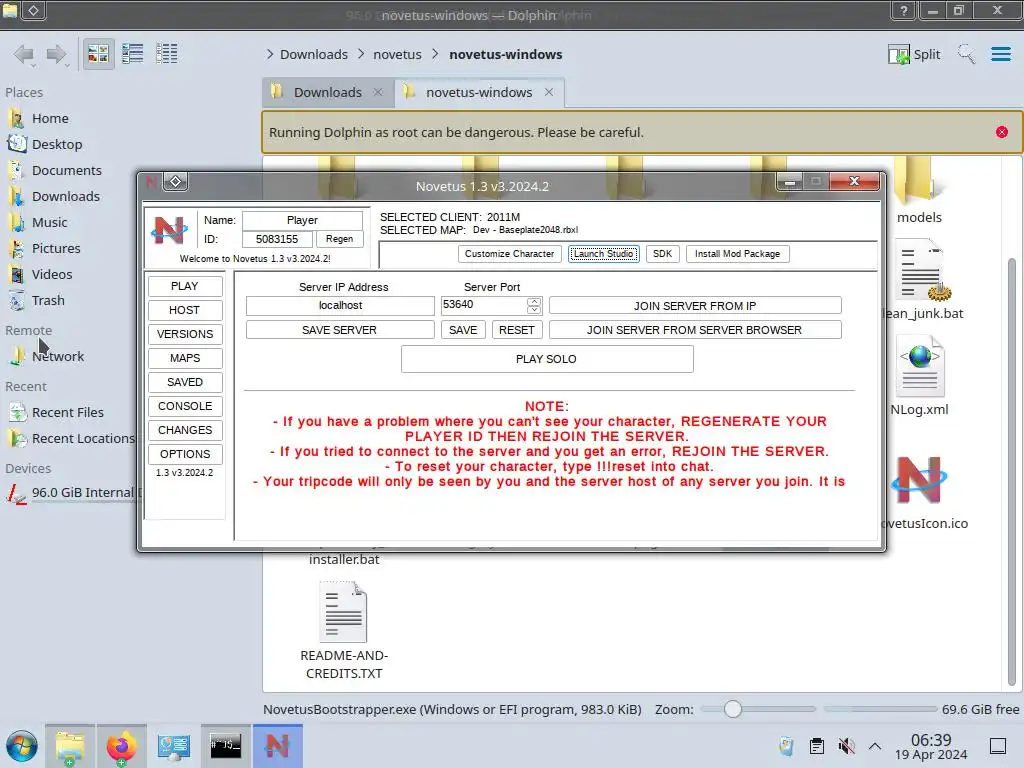Switch Dolphin to icons view mode
1024x768 pixels.
98,54
